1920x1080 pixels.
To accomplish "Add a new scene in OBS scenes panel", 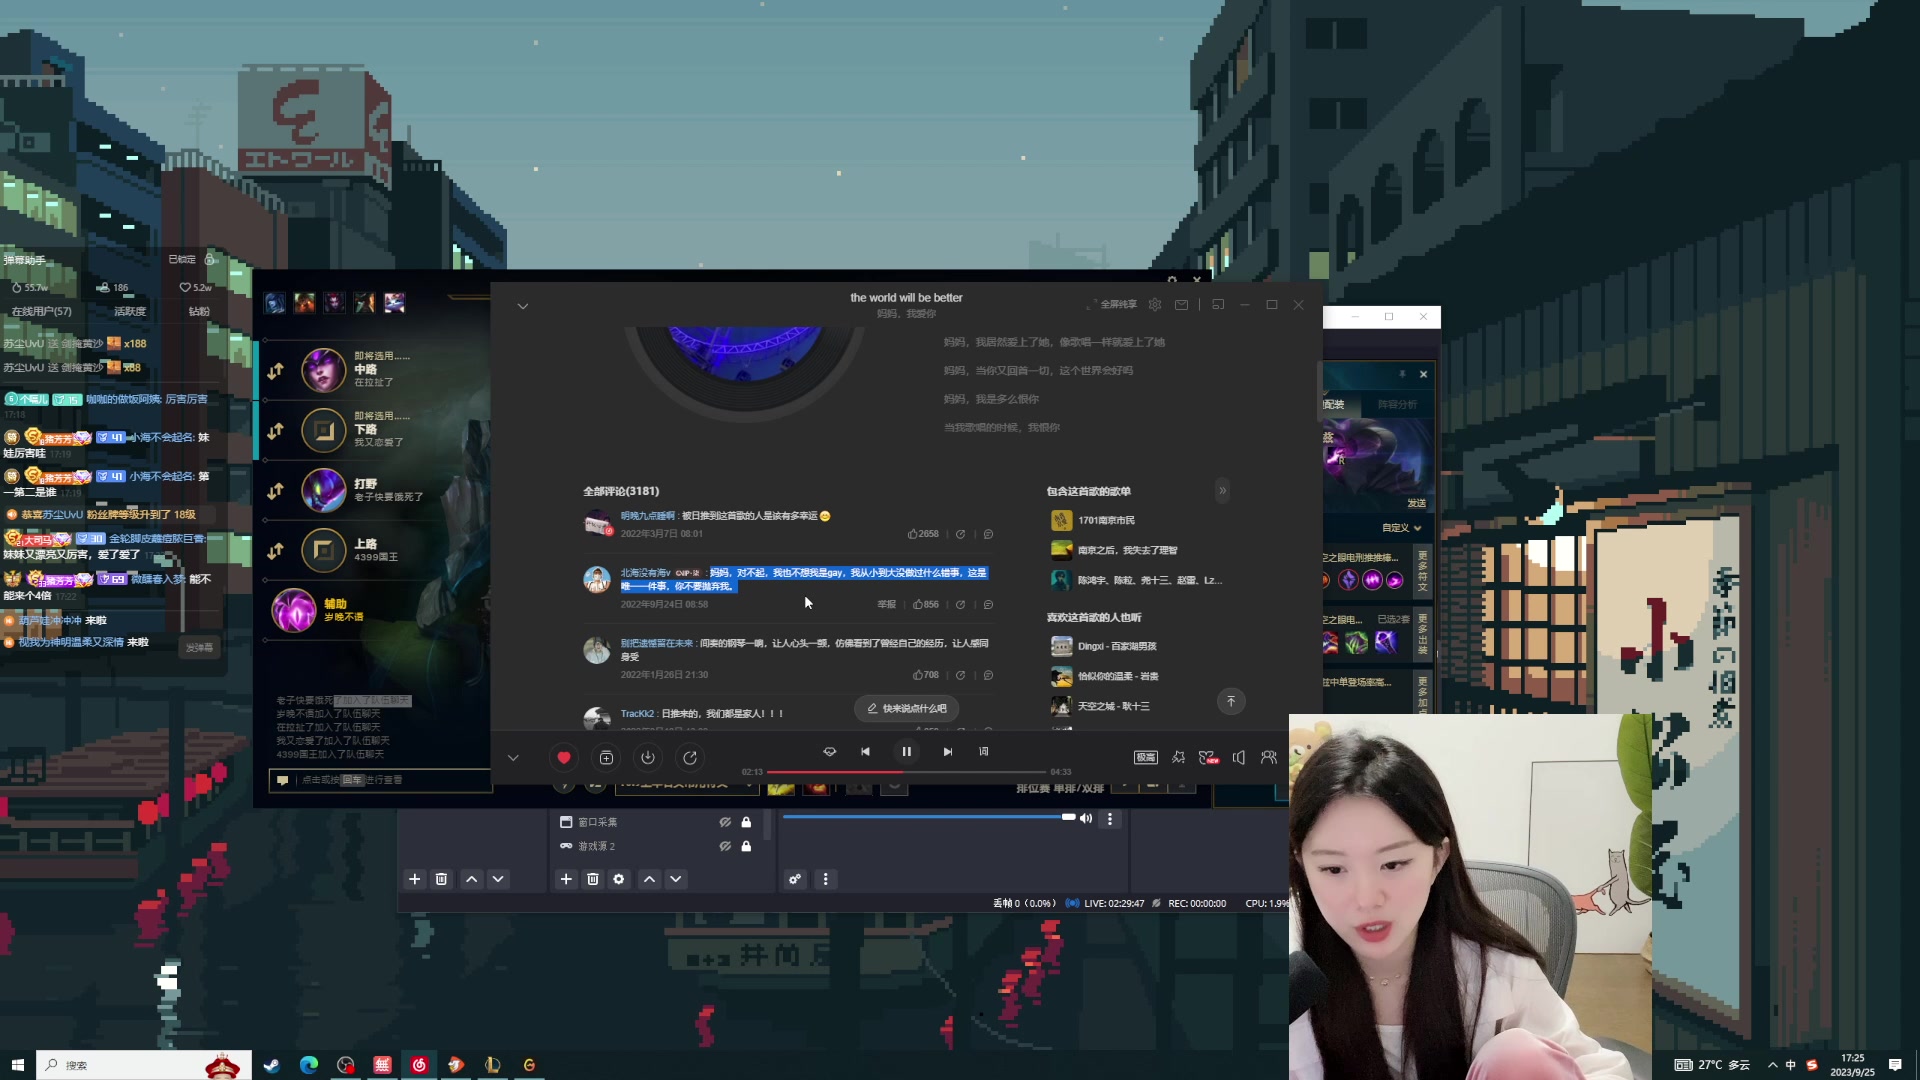I will click(415, 879).
